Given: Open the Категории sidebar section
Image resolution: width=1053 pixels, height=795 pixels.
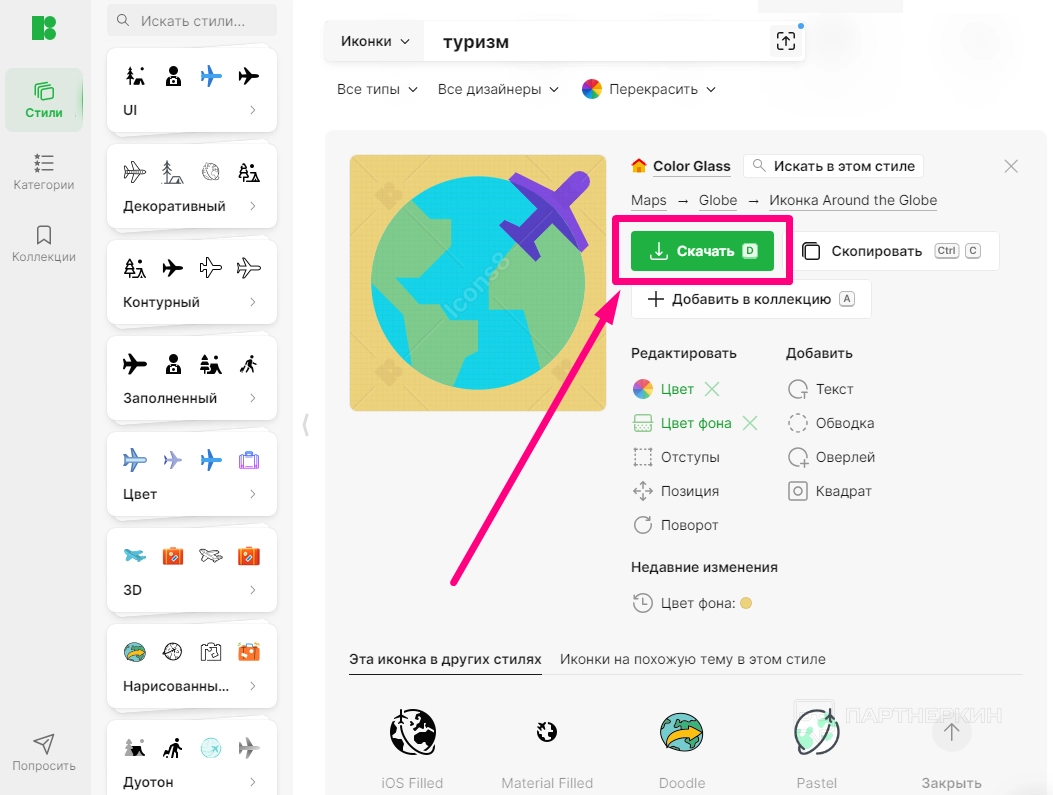Looking at the screenshot, I should [x=44, y=171].
